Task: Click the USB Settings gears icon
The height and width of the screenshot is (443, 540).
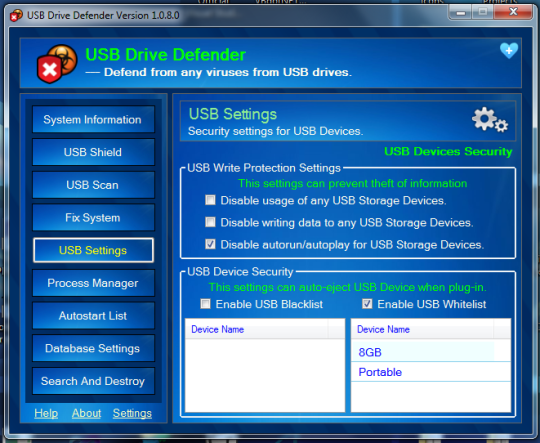Action: [489, 120]
